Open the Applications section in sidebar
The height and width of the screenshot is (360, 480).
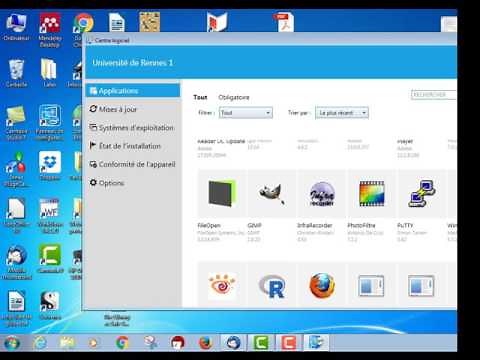coord(133,91)
